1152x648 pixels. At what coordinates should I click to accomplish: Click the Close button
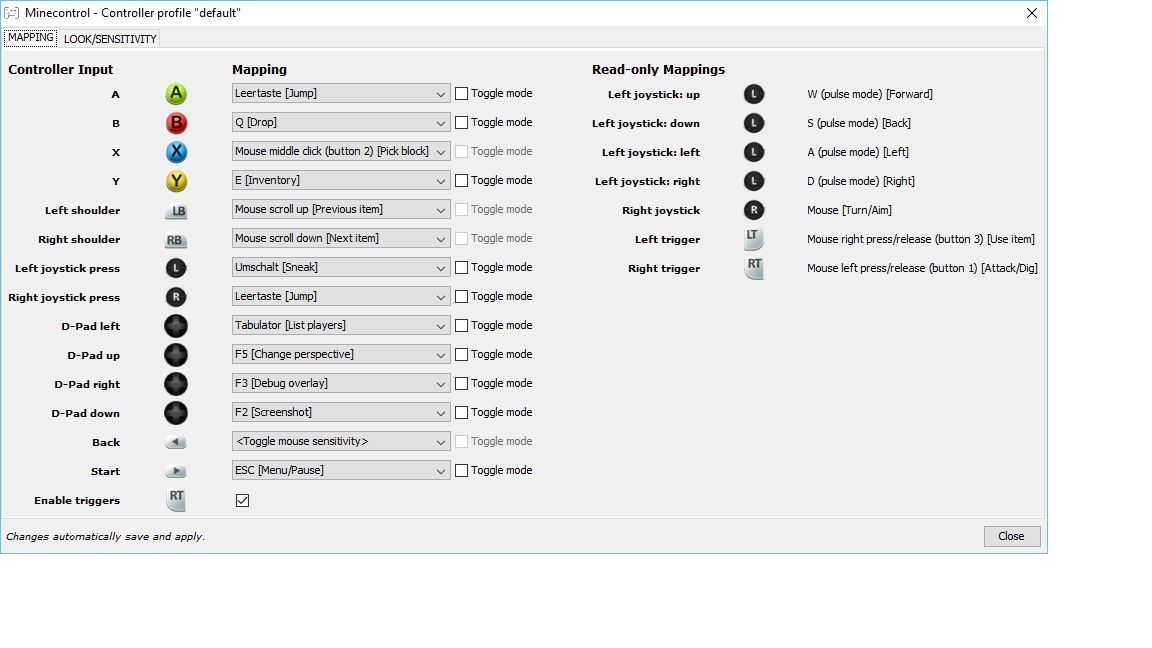(x=1012, y=536)
